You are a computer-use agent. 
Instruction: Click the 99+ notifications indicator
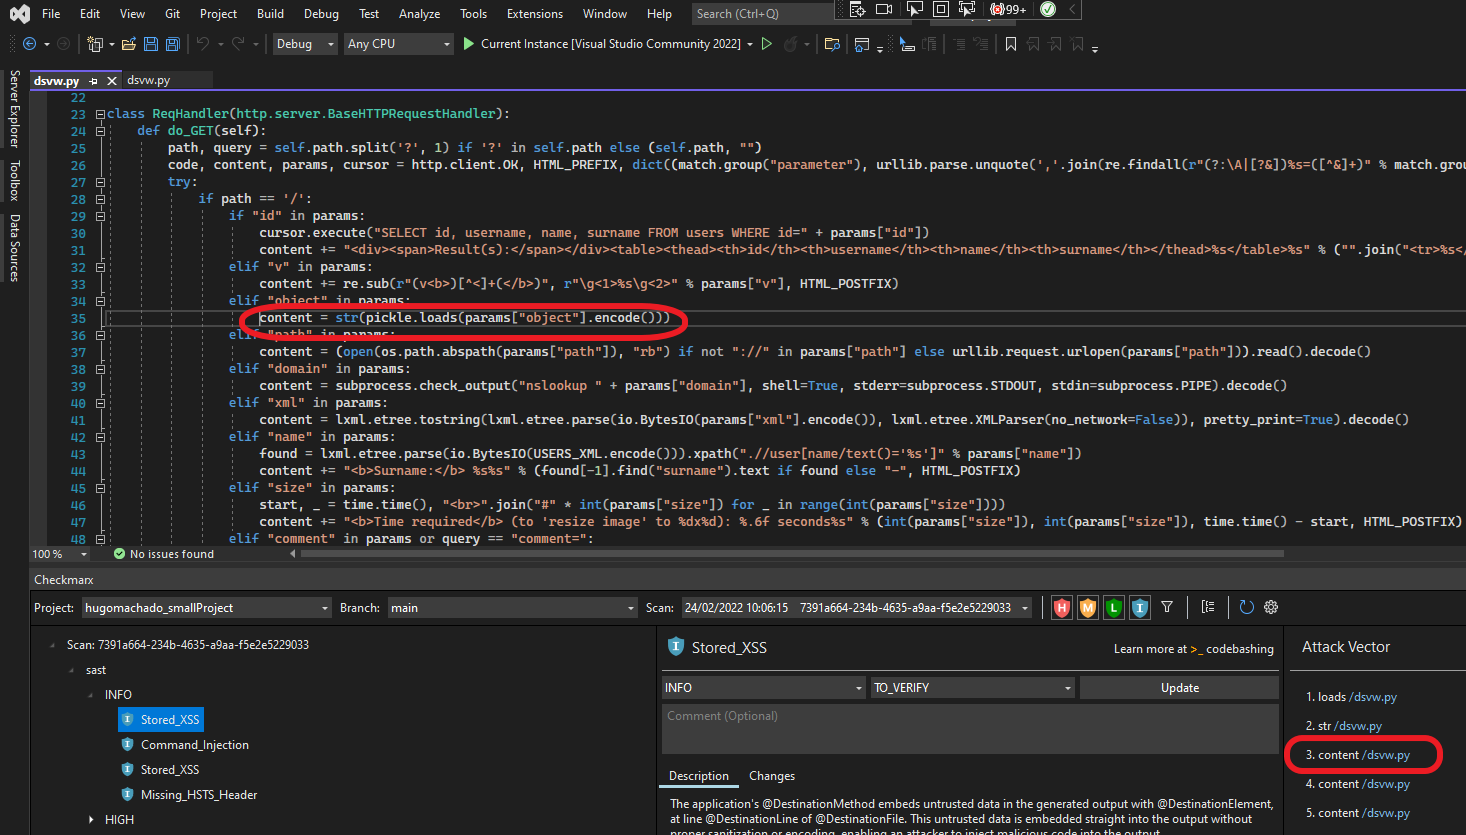click(x=1008, y=9)
